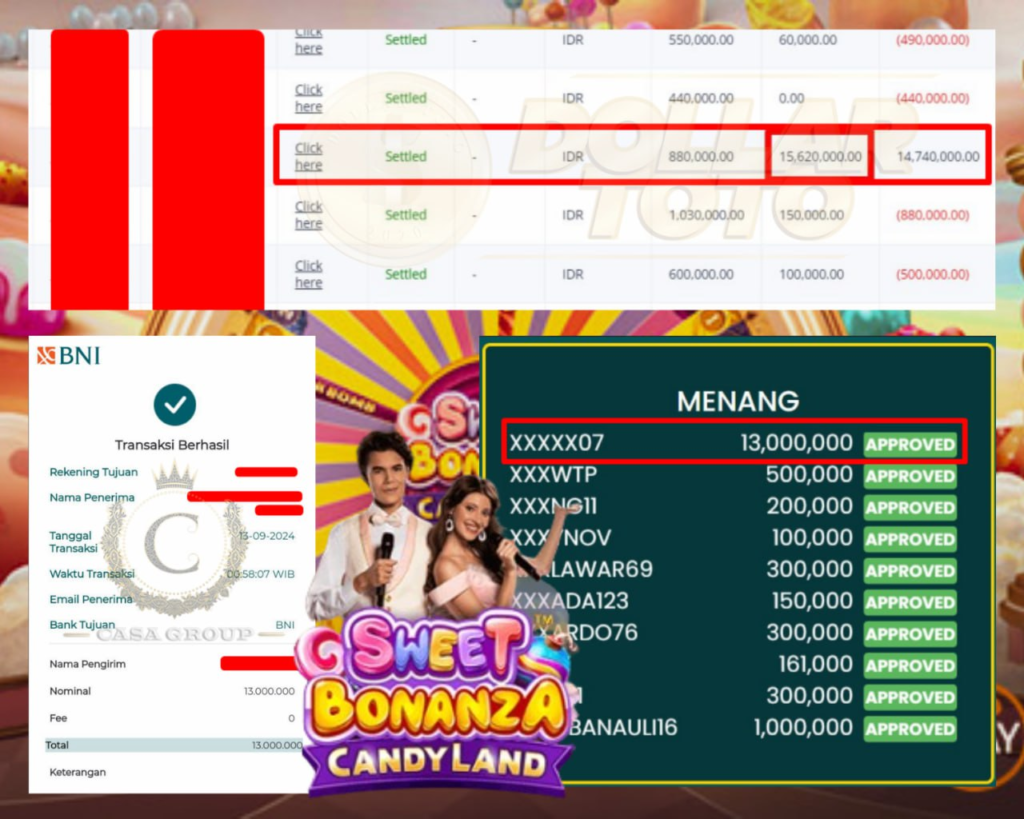
Task: Open the Click here link in the 1,030,000.00 row
Action: [x=308, y=215]
